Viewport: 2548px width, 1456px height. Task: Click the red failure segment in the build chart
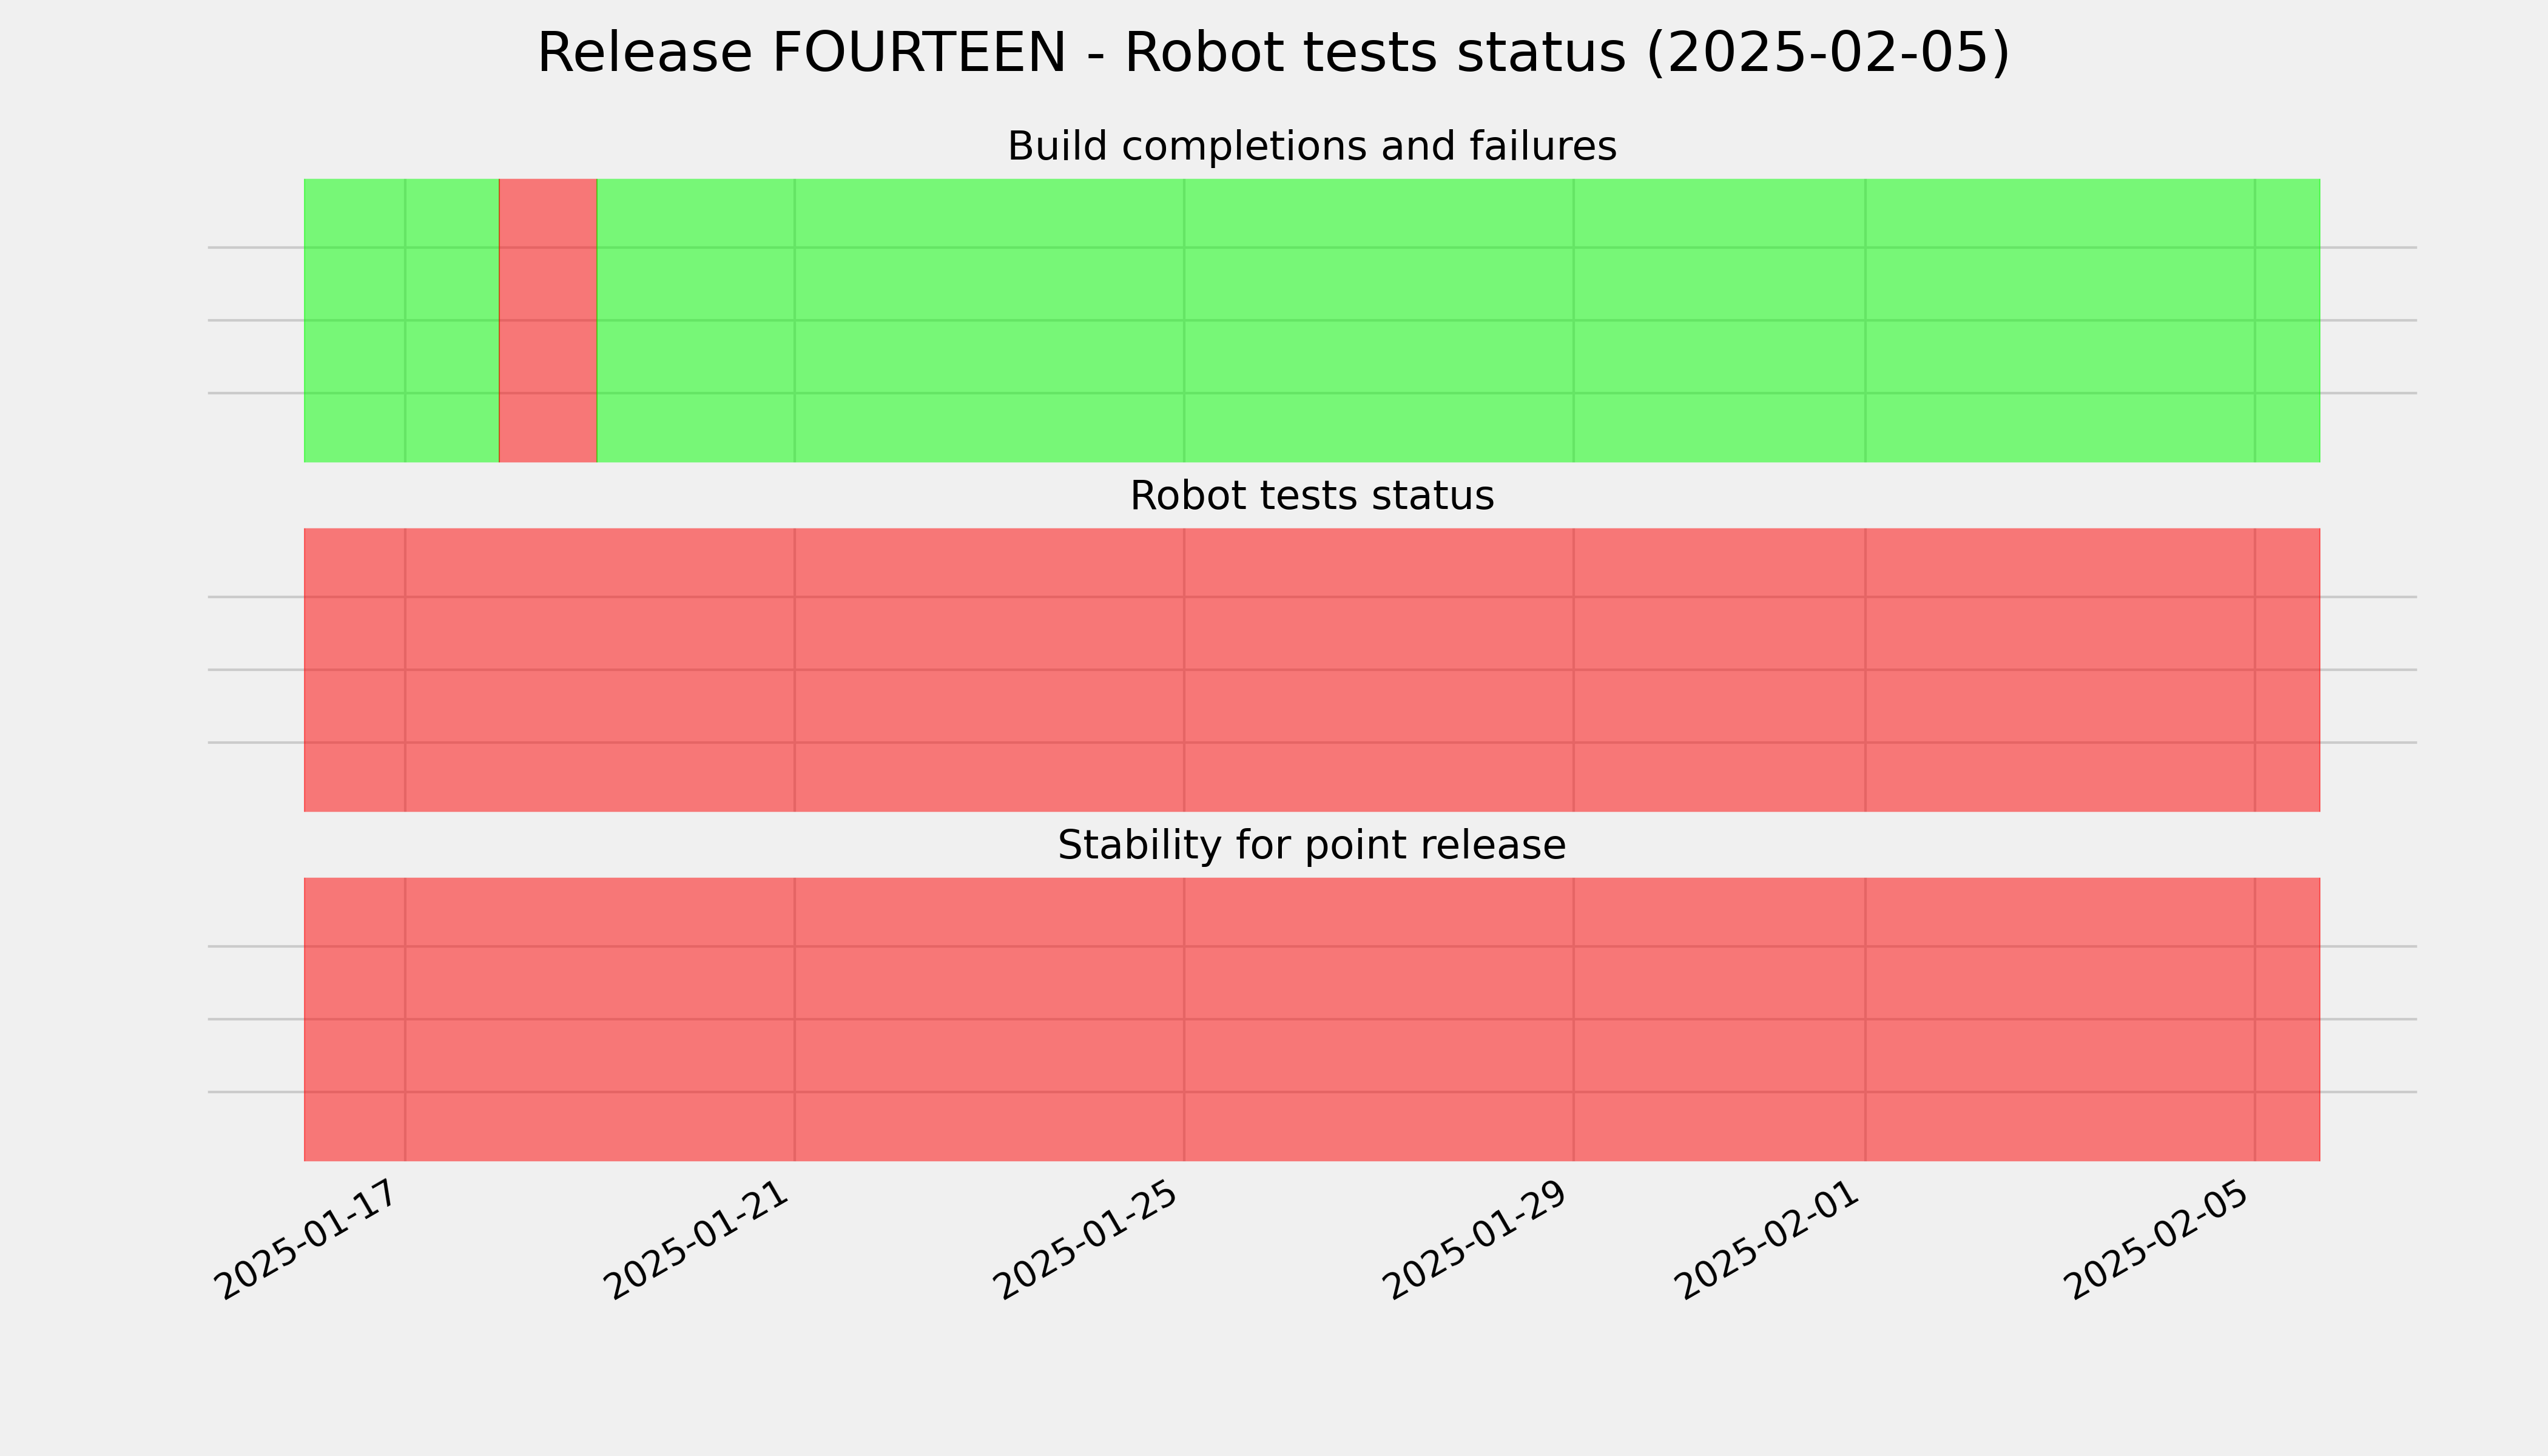pos(548,320)
